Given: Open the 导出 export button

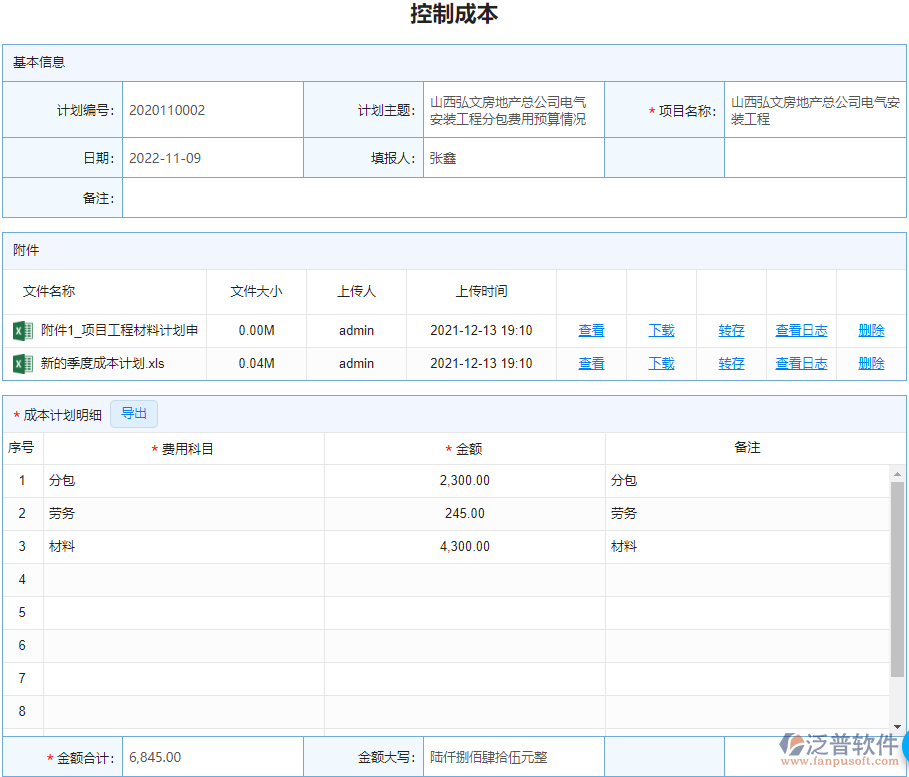Looking at the screenshot, I should [133, 413].
